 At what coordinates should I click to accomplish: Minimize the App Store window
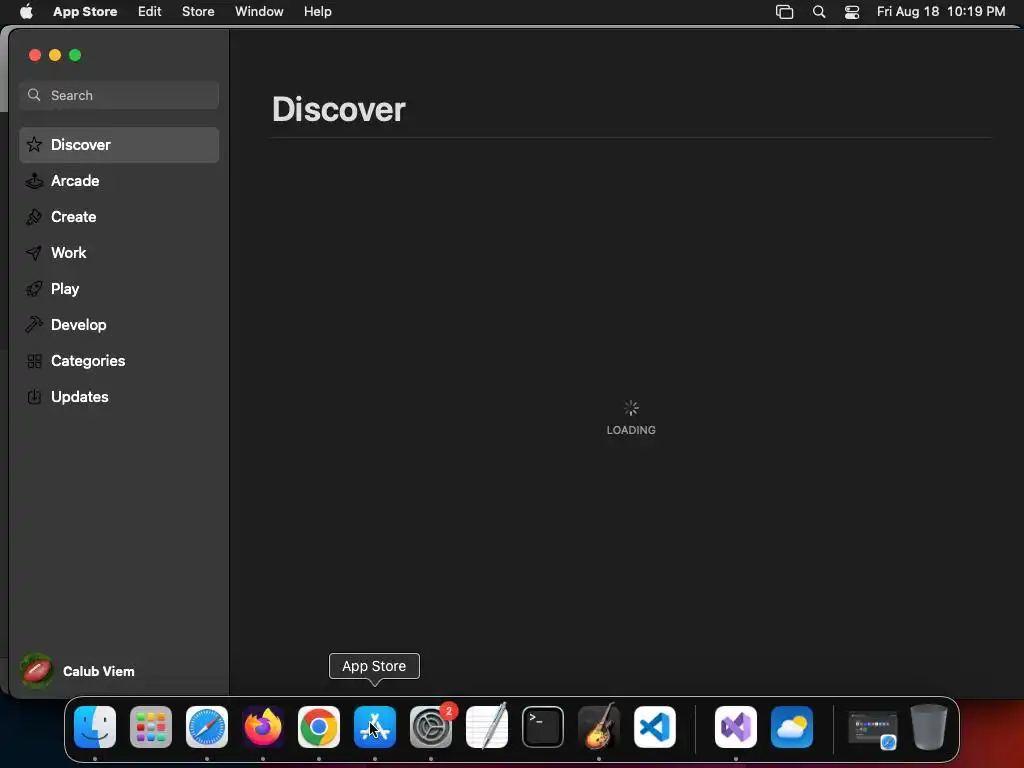point(56,56)
